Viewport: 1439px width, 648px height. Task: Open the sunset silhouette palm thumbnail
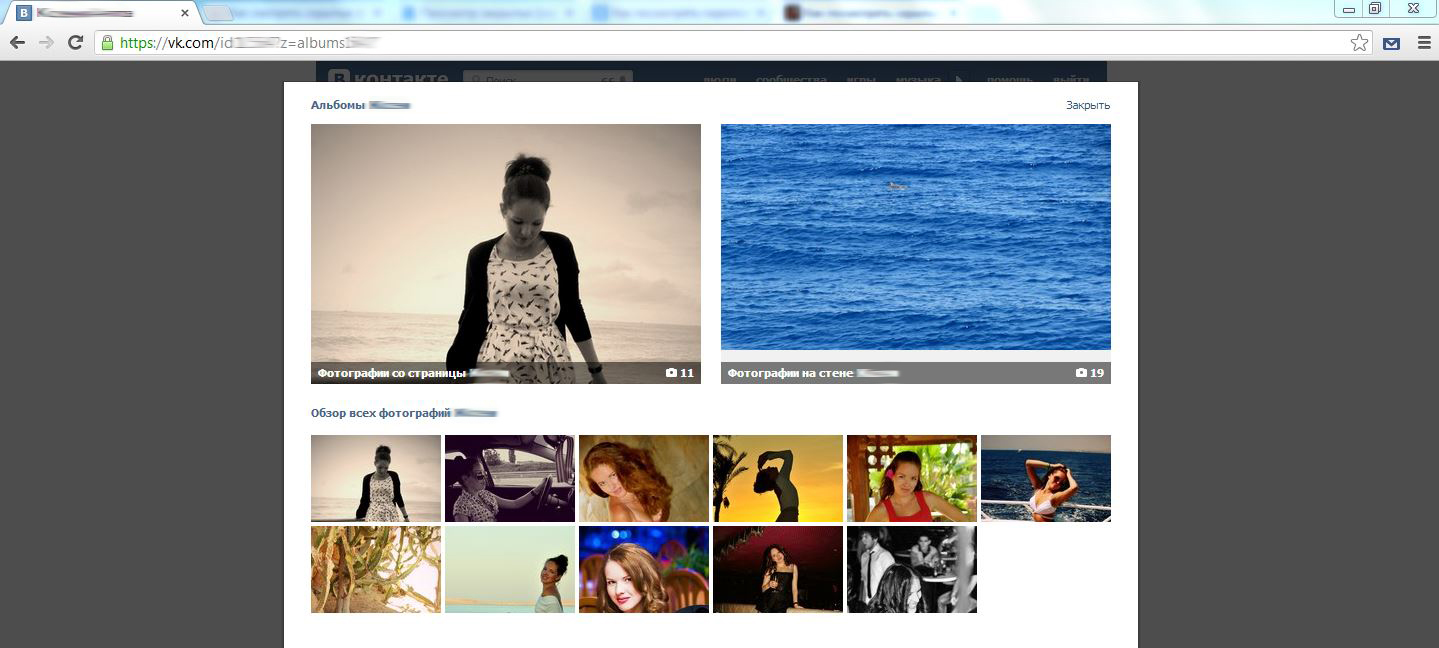point(778,478)
